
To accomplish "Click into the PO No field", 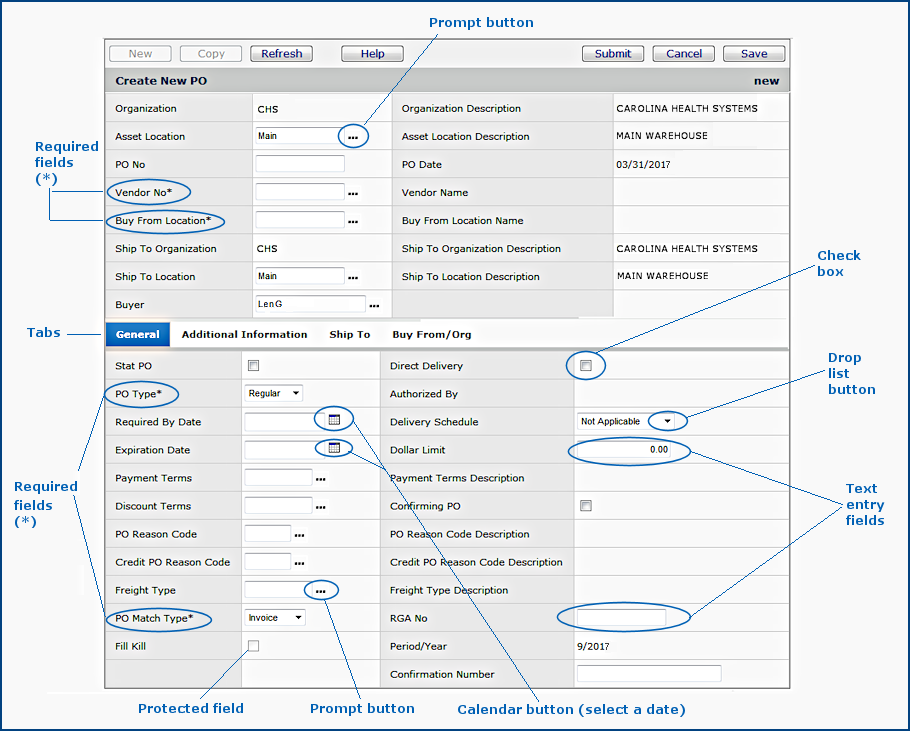I will click(x=299, y=164).
